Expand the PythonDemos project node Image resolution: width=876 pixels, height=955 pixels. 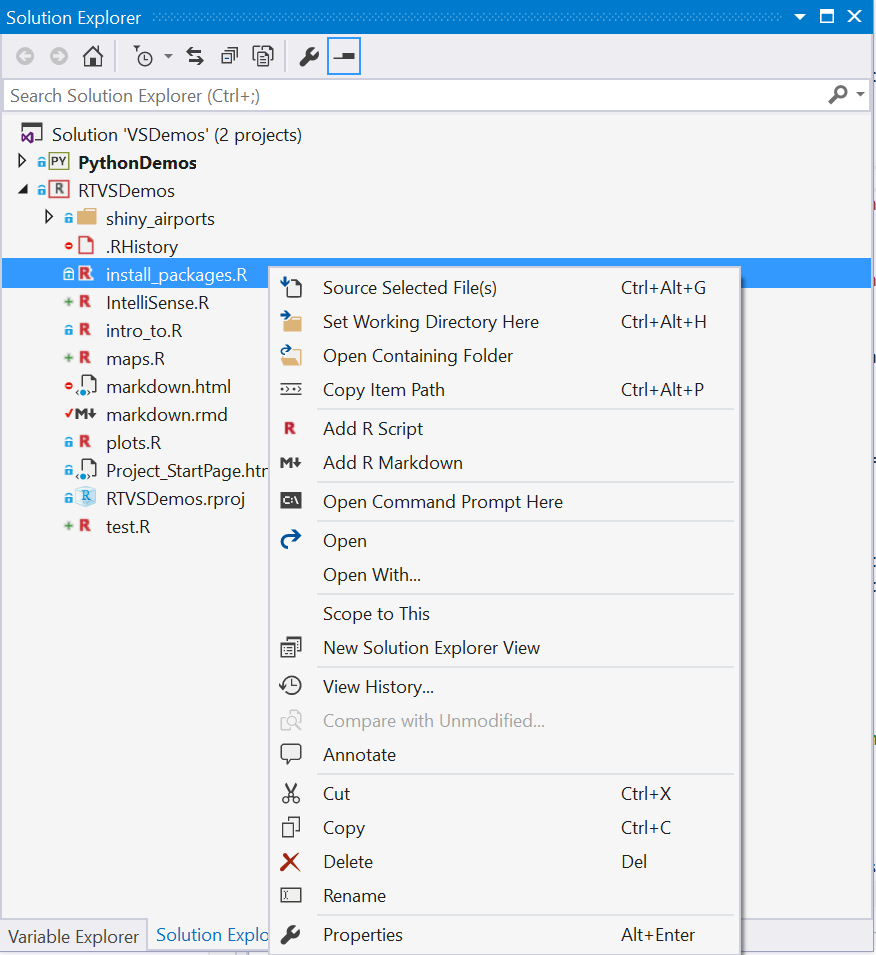tap(22, 161)
